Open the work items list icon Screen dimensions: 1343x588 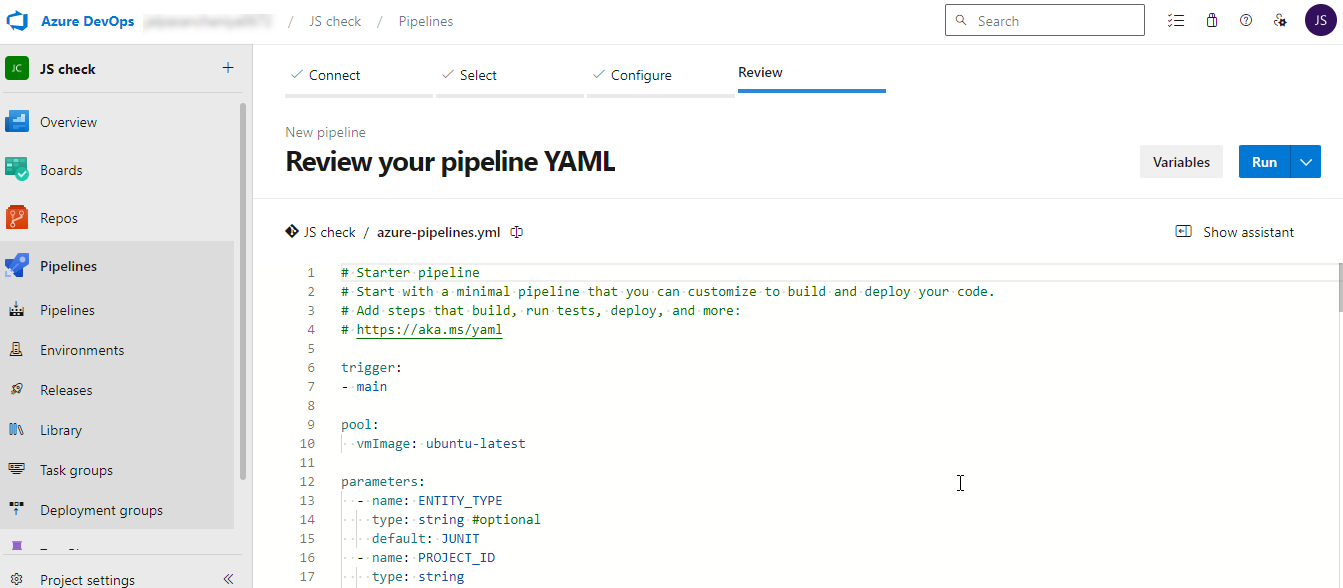1177,21
